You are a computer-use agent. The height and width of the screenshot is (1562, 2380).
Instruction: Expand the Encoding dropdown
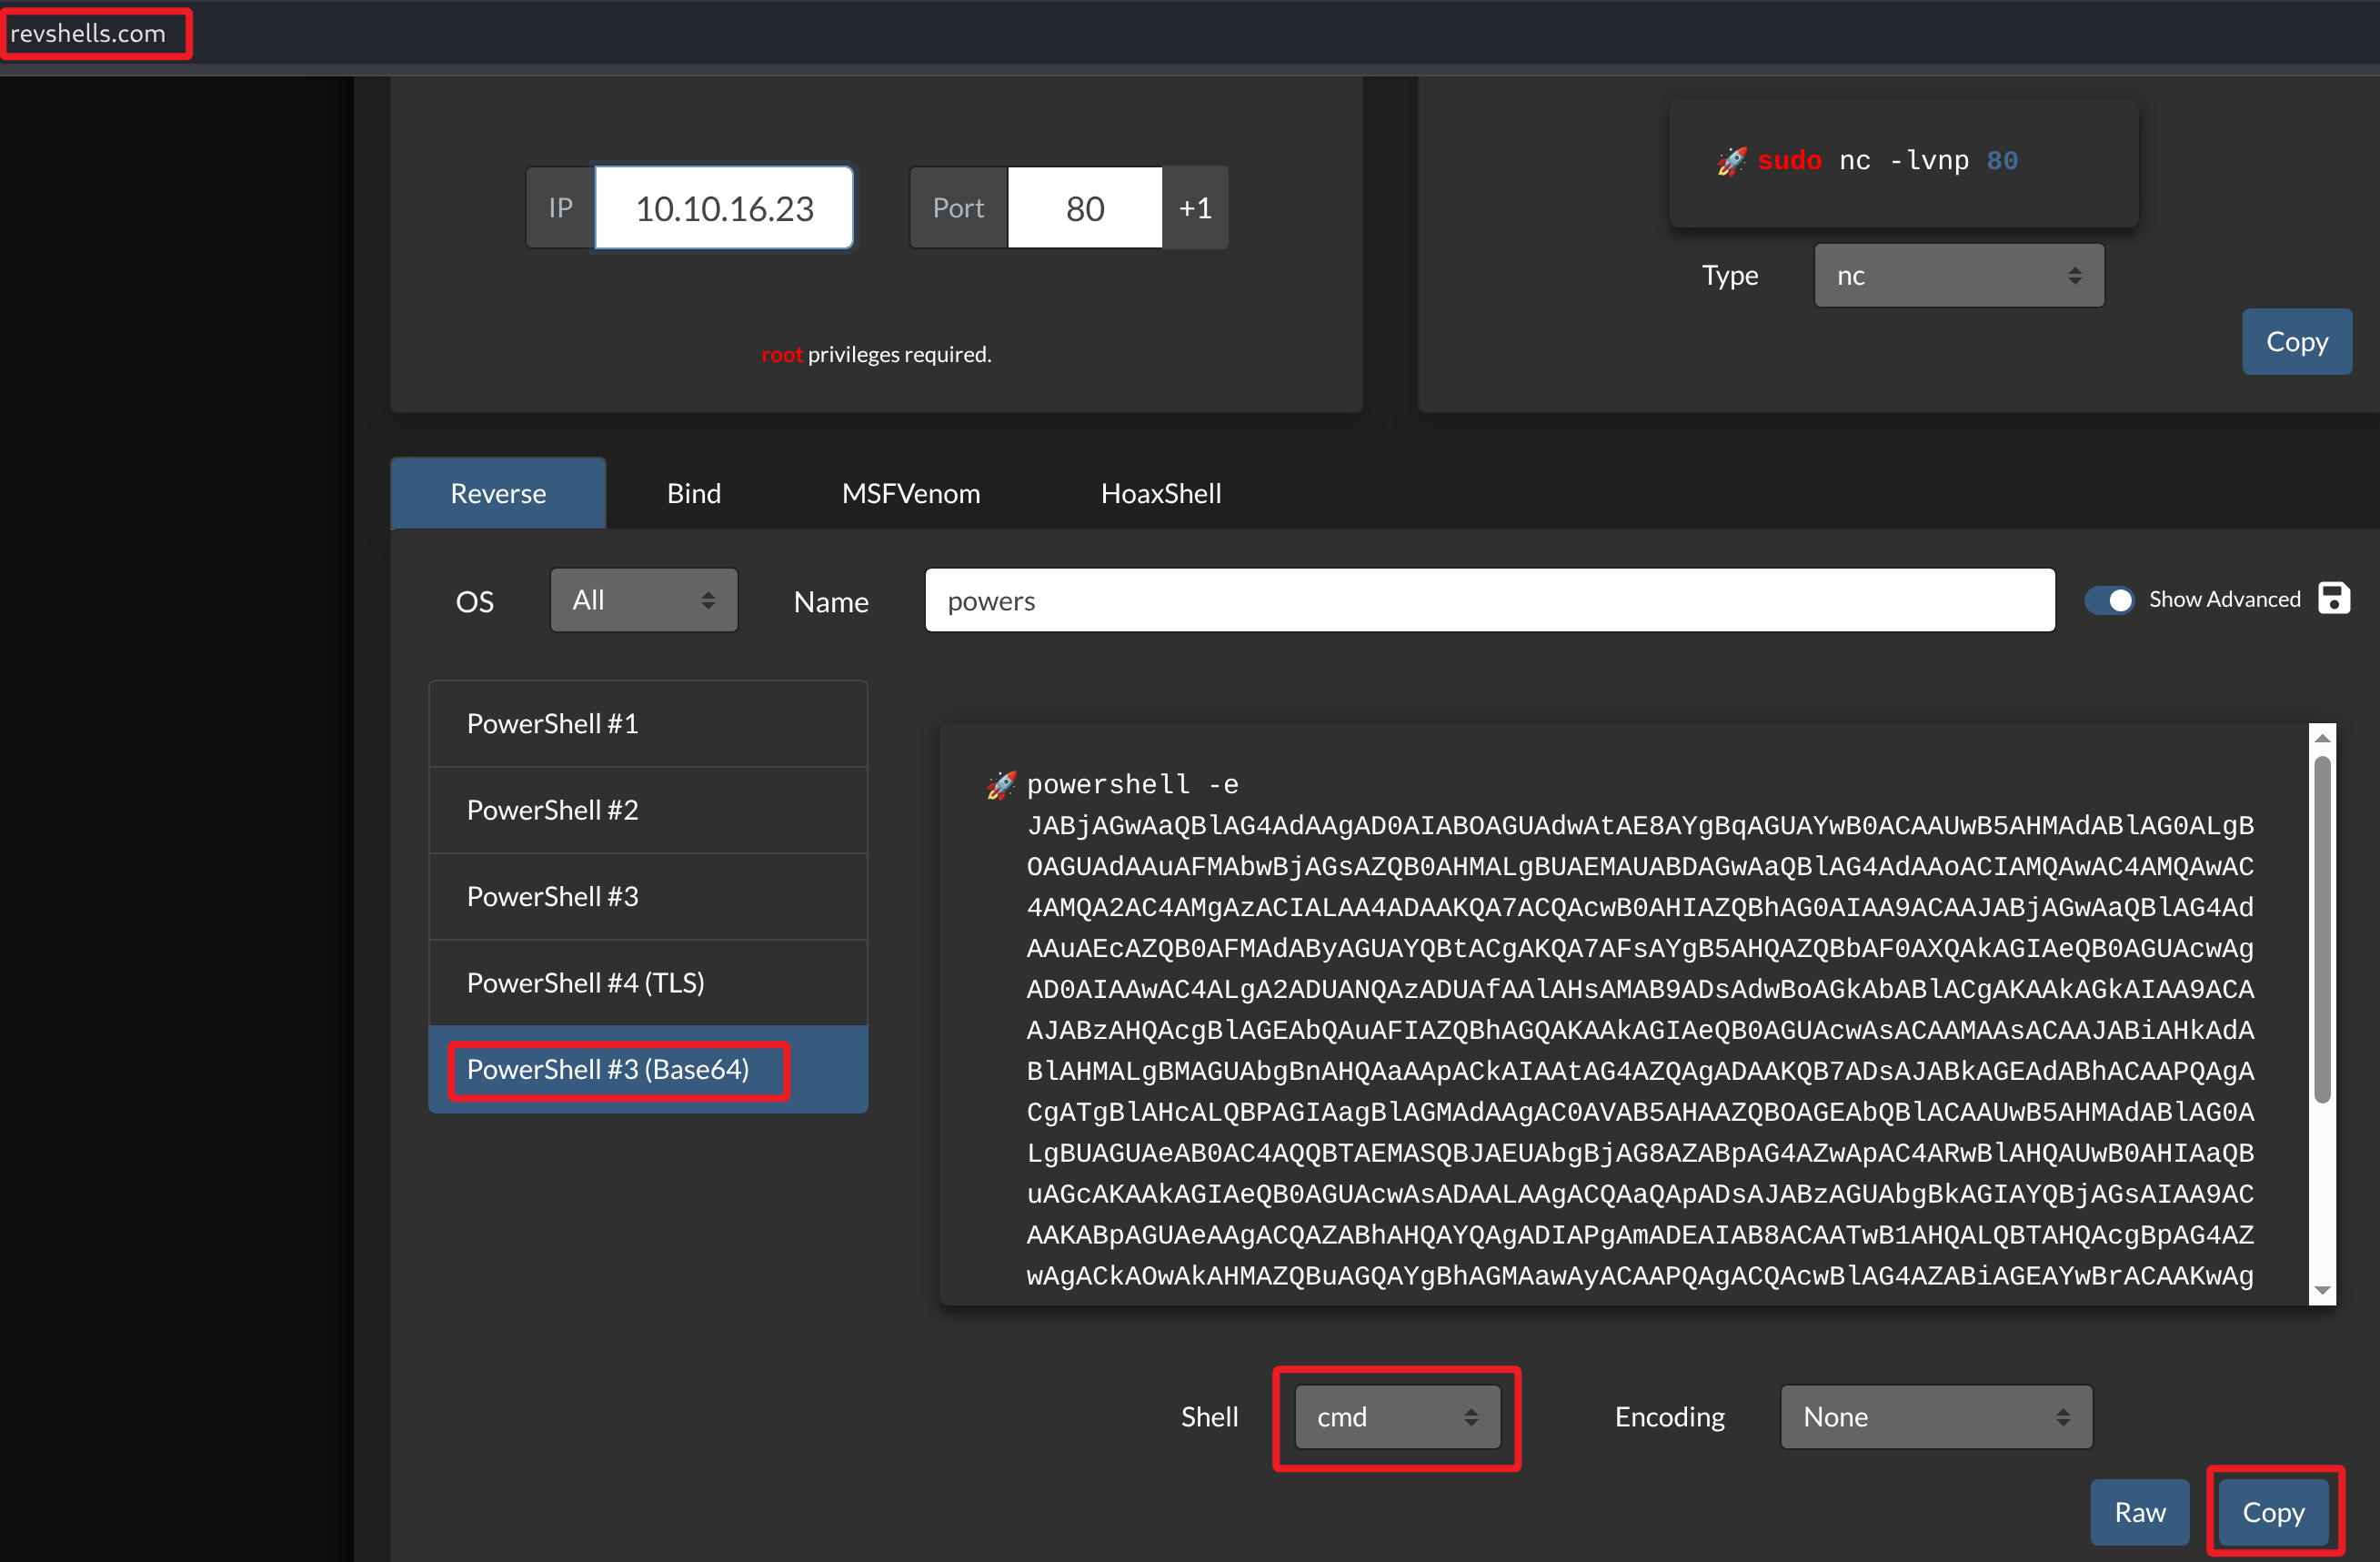coord(1935,1416)
